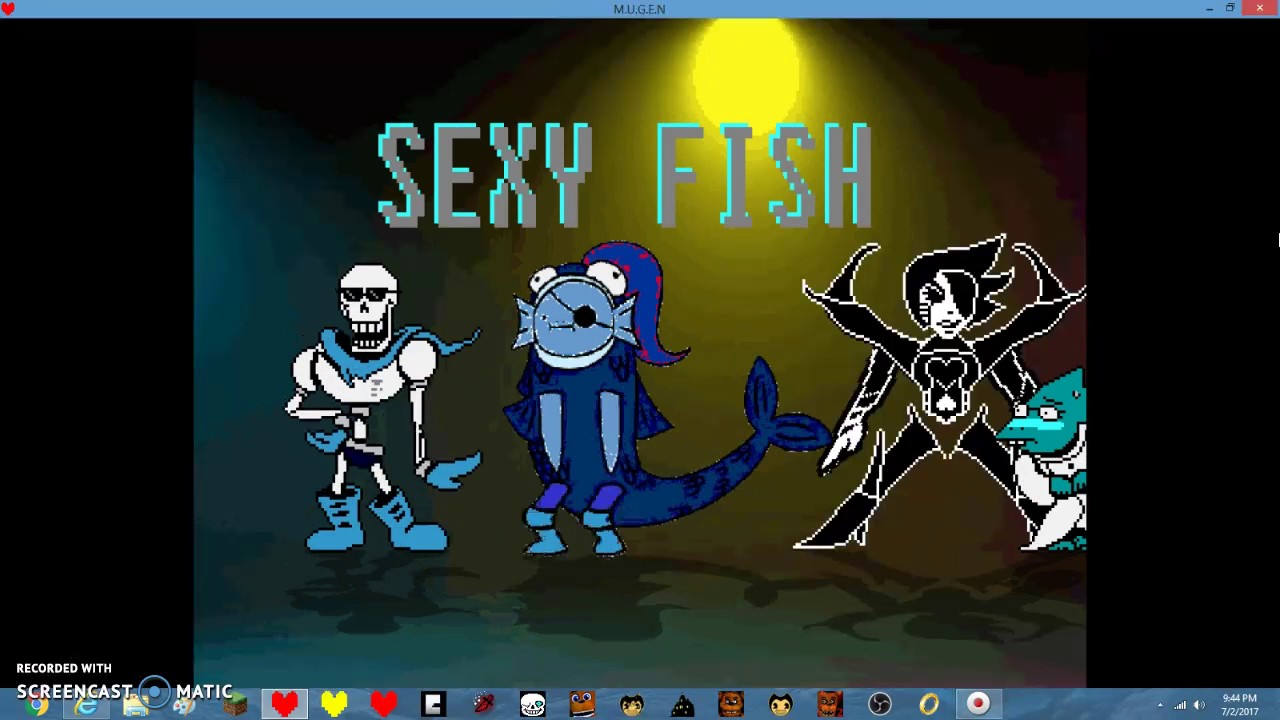
Task: Launch the Sans skull taskbar icon
Action: (x=532, y=704)
